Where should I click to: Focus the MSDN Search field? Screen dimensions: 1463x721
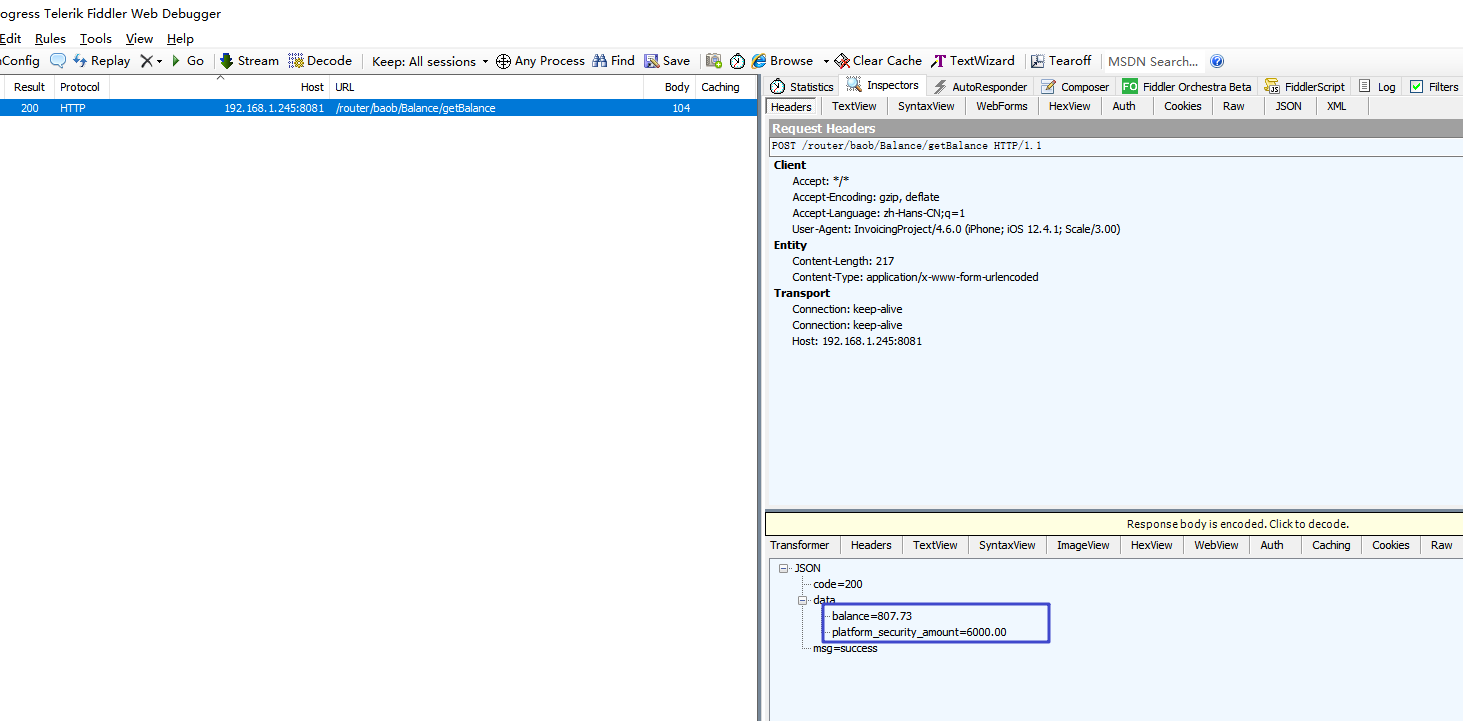[1153, 61]
